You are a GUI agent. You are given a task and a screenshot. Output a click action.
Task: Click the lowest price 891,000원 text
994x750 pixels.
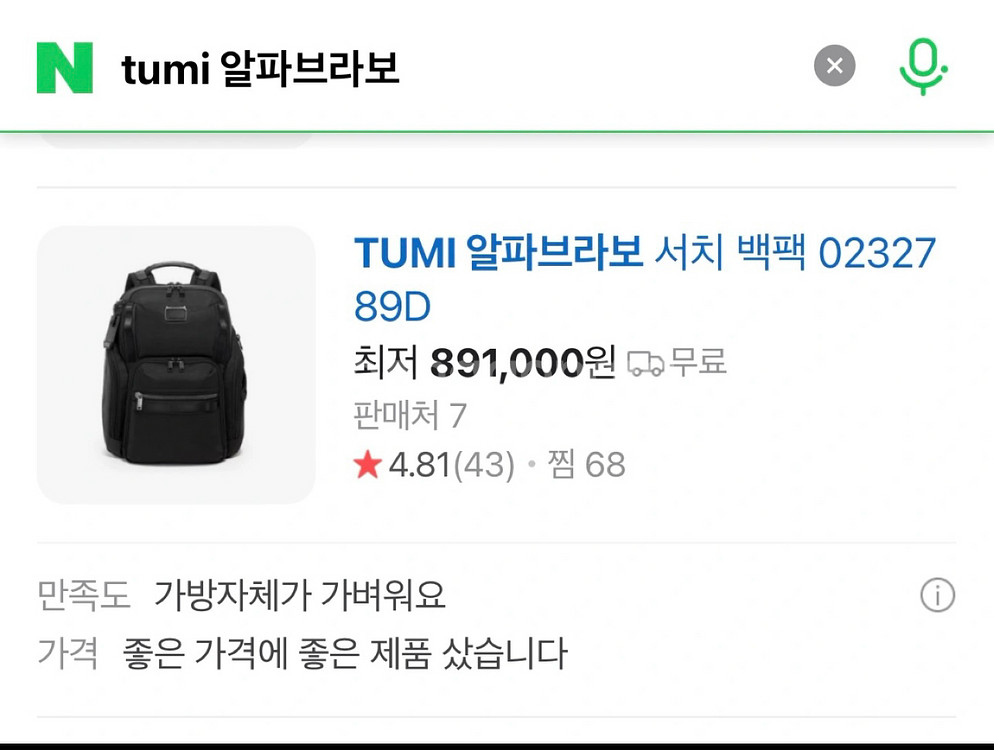(x=523, y=363)
